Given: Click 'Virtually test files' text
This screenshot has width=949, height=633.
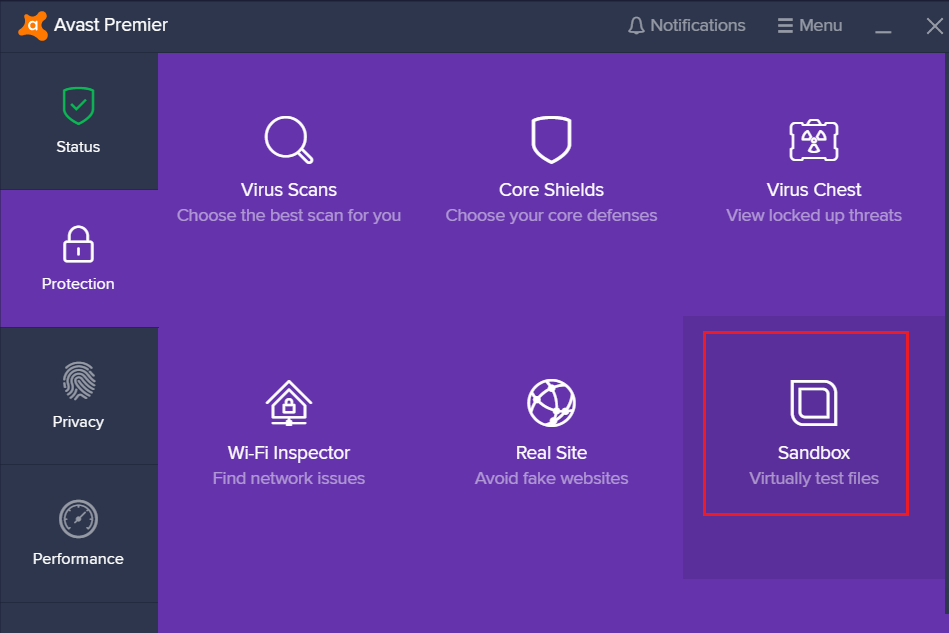Looking at the screenshot, I should click(814, 478).
